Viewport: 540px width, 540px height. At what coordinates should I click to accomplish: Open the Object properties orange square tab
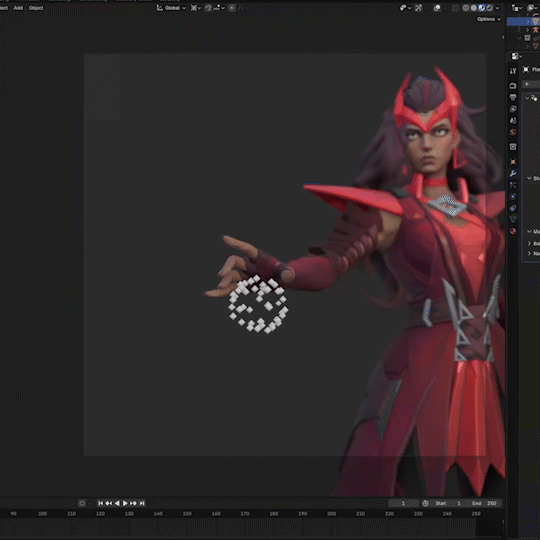pyautogui.click(x=513, y=162)
